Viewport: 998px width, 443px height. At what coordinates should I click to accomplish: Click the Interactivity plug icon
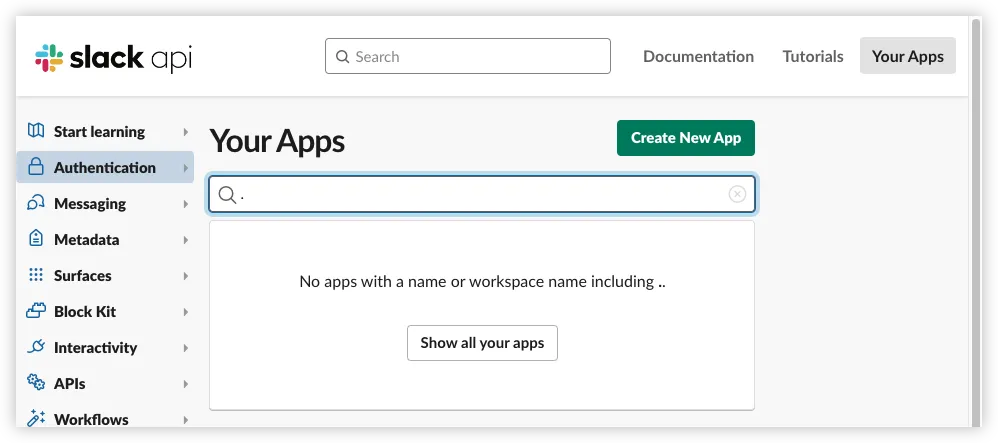(x=36, y=347)
